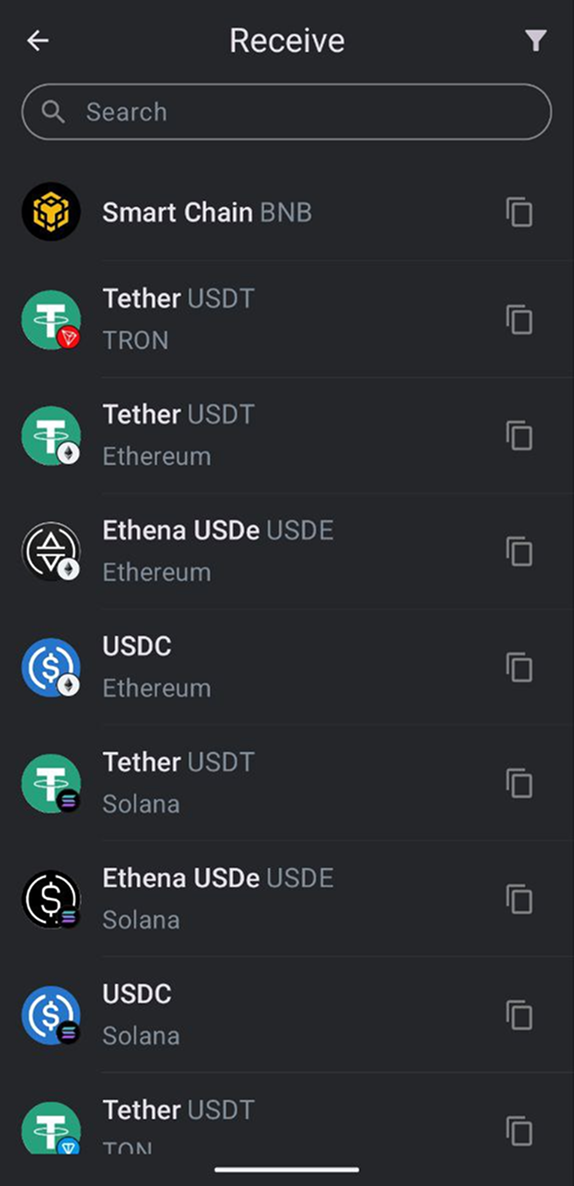The height and width of the screenshot is (1186, 574).
Task: Click the Search input field
Action: pos(287,112)
